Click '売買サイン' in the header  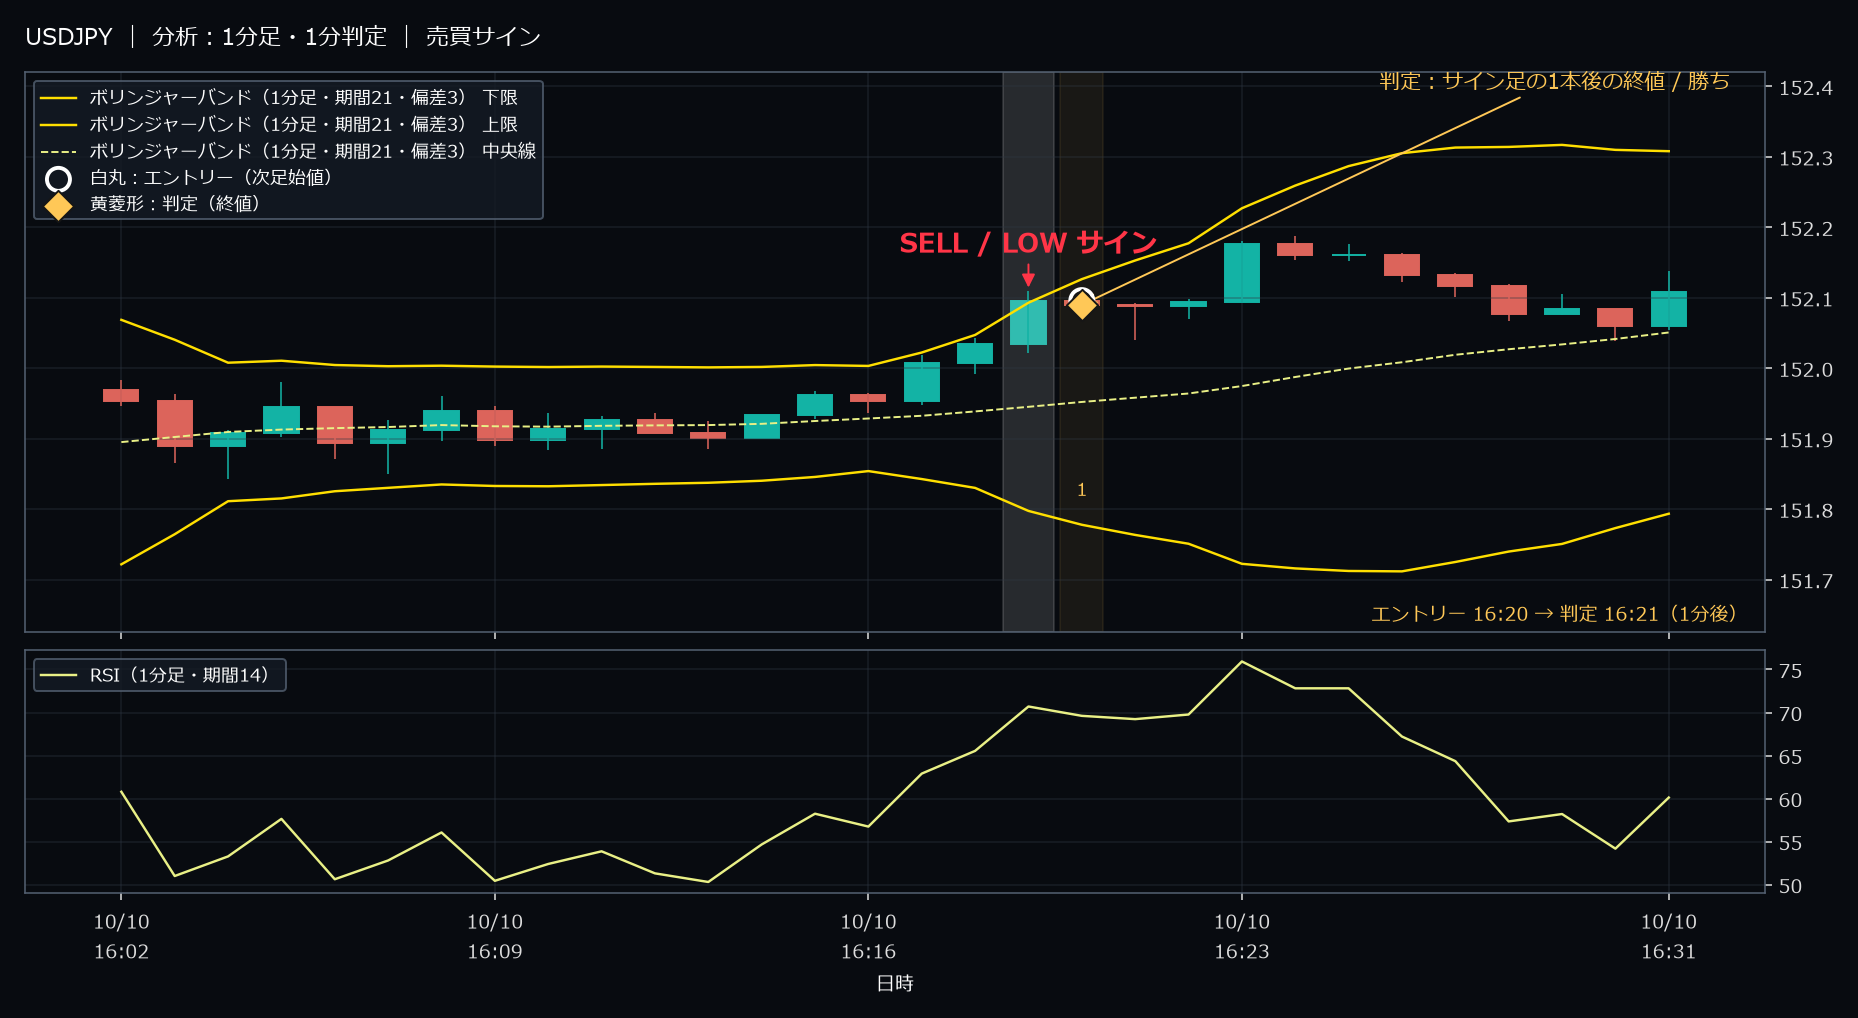point(483,37)
